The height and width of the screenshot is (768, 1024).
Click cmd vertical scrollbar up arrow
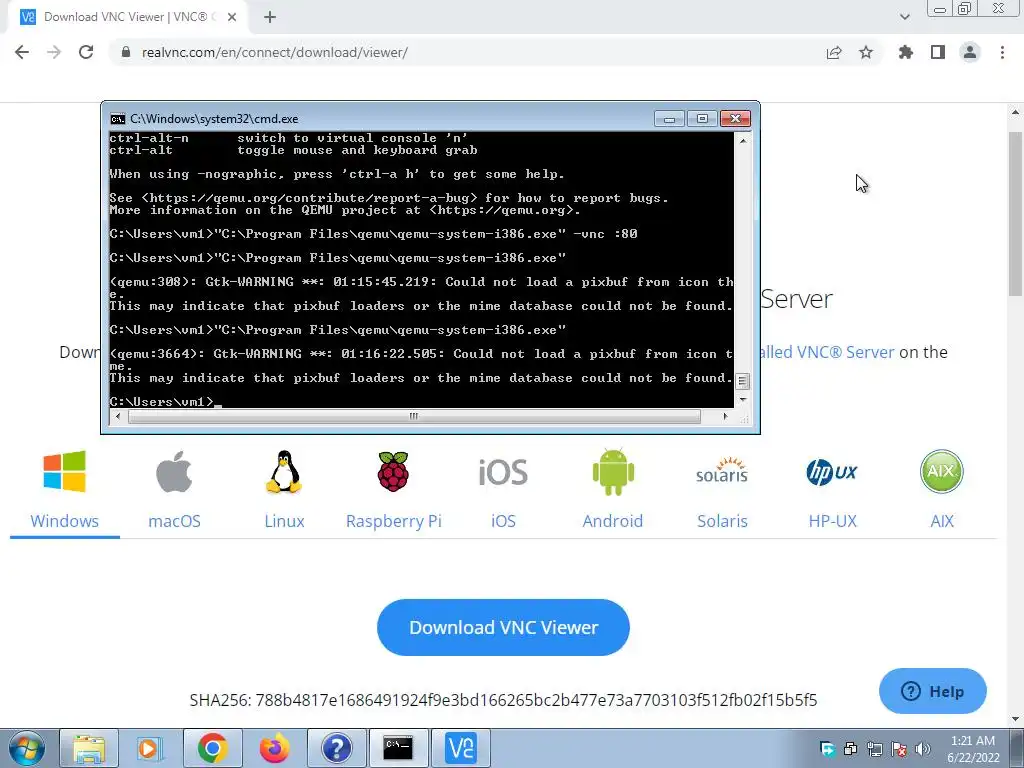[743, 140]
